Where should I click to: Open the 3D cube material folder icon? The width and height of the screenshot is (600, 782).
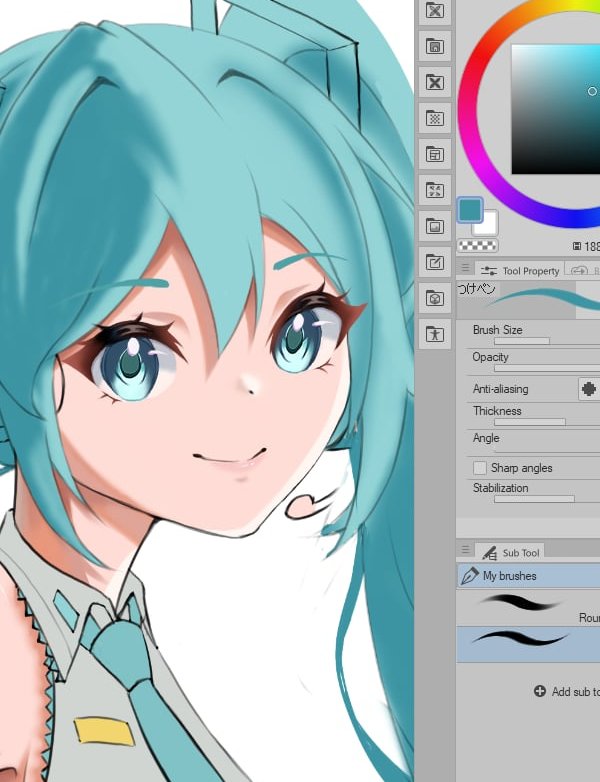435,298
